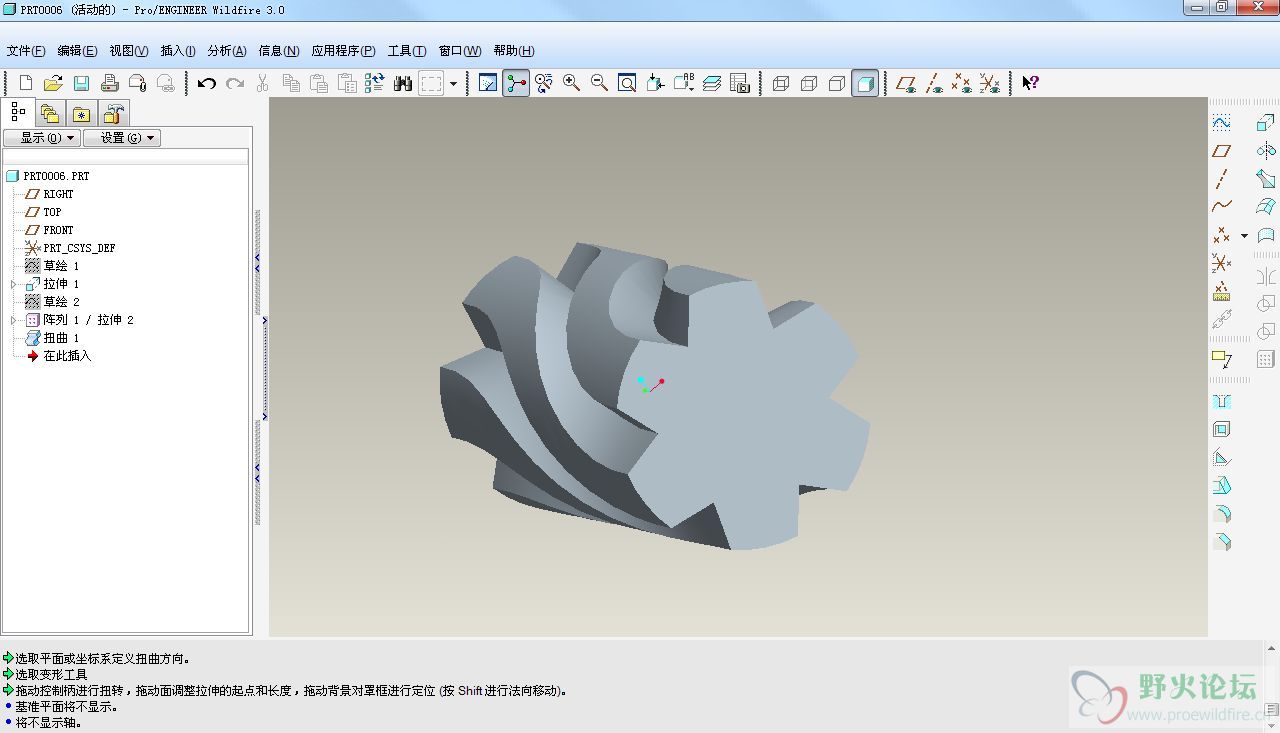Select the Revolve tool
The image size is (1280, 733).
coord(1265,151)
